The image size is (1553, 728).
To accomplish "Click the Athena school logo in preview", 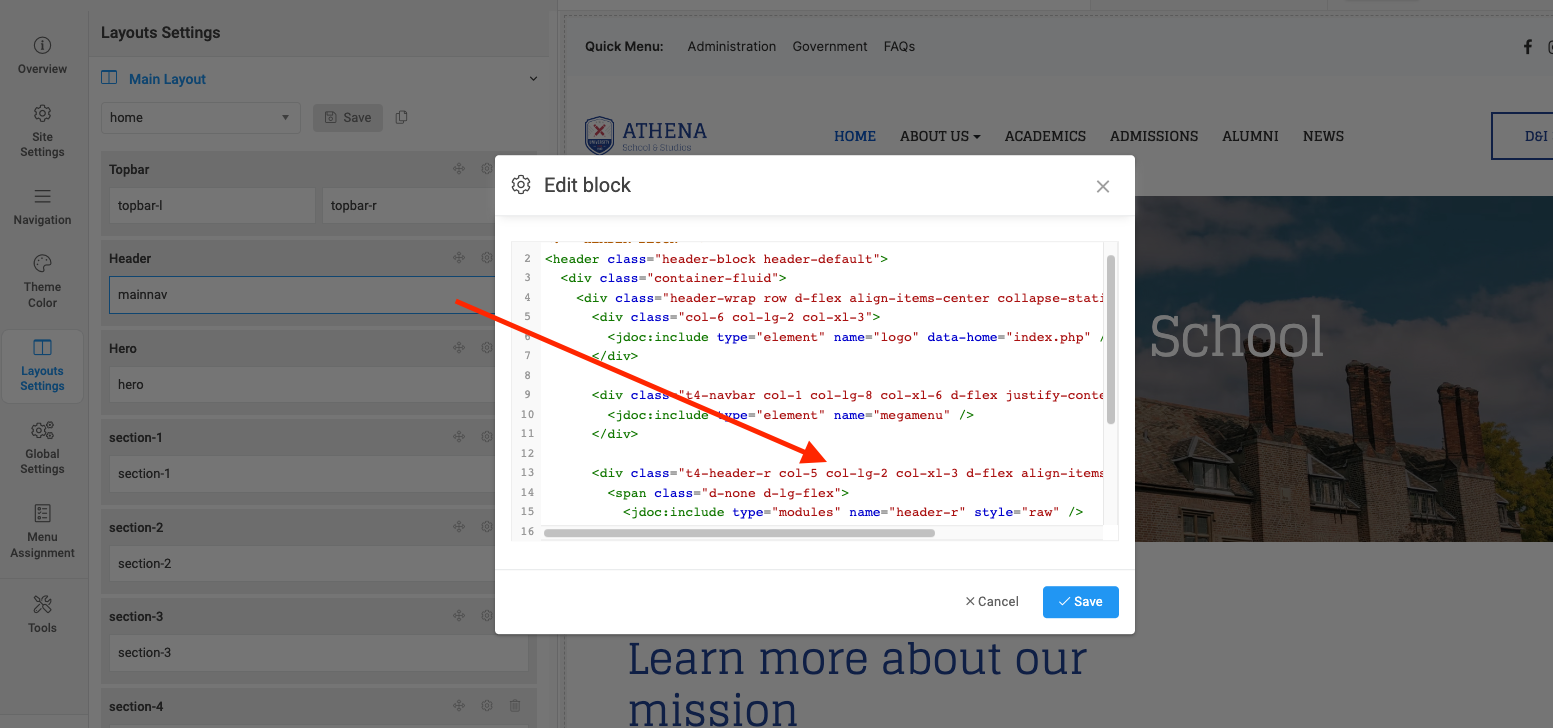I will pyautogui.click(x=646, y=136).
